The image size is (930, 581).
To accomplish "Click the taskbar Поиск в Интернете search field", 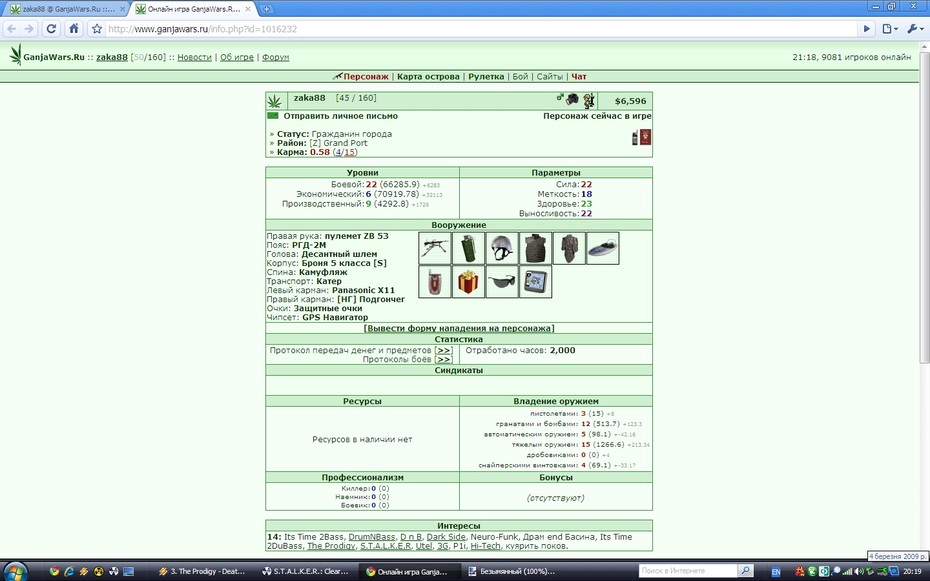I will pos(688,571).
